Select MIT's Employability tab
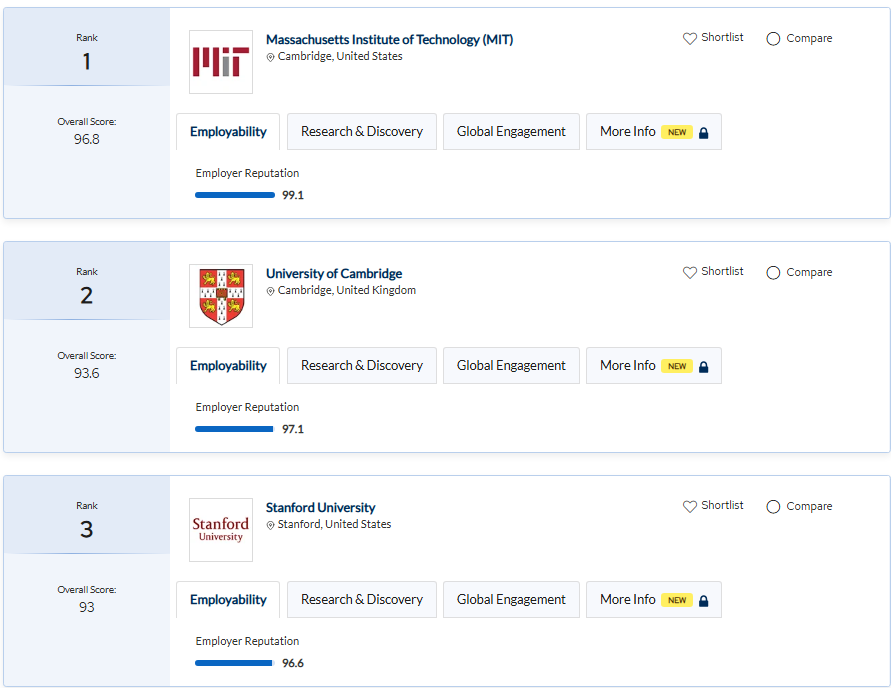 coord(228,132)
